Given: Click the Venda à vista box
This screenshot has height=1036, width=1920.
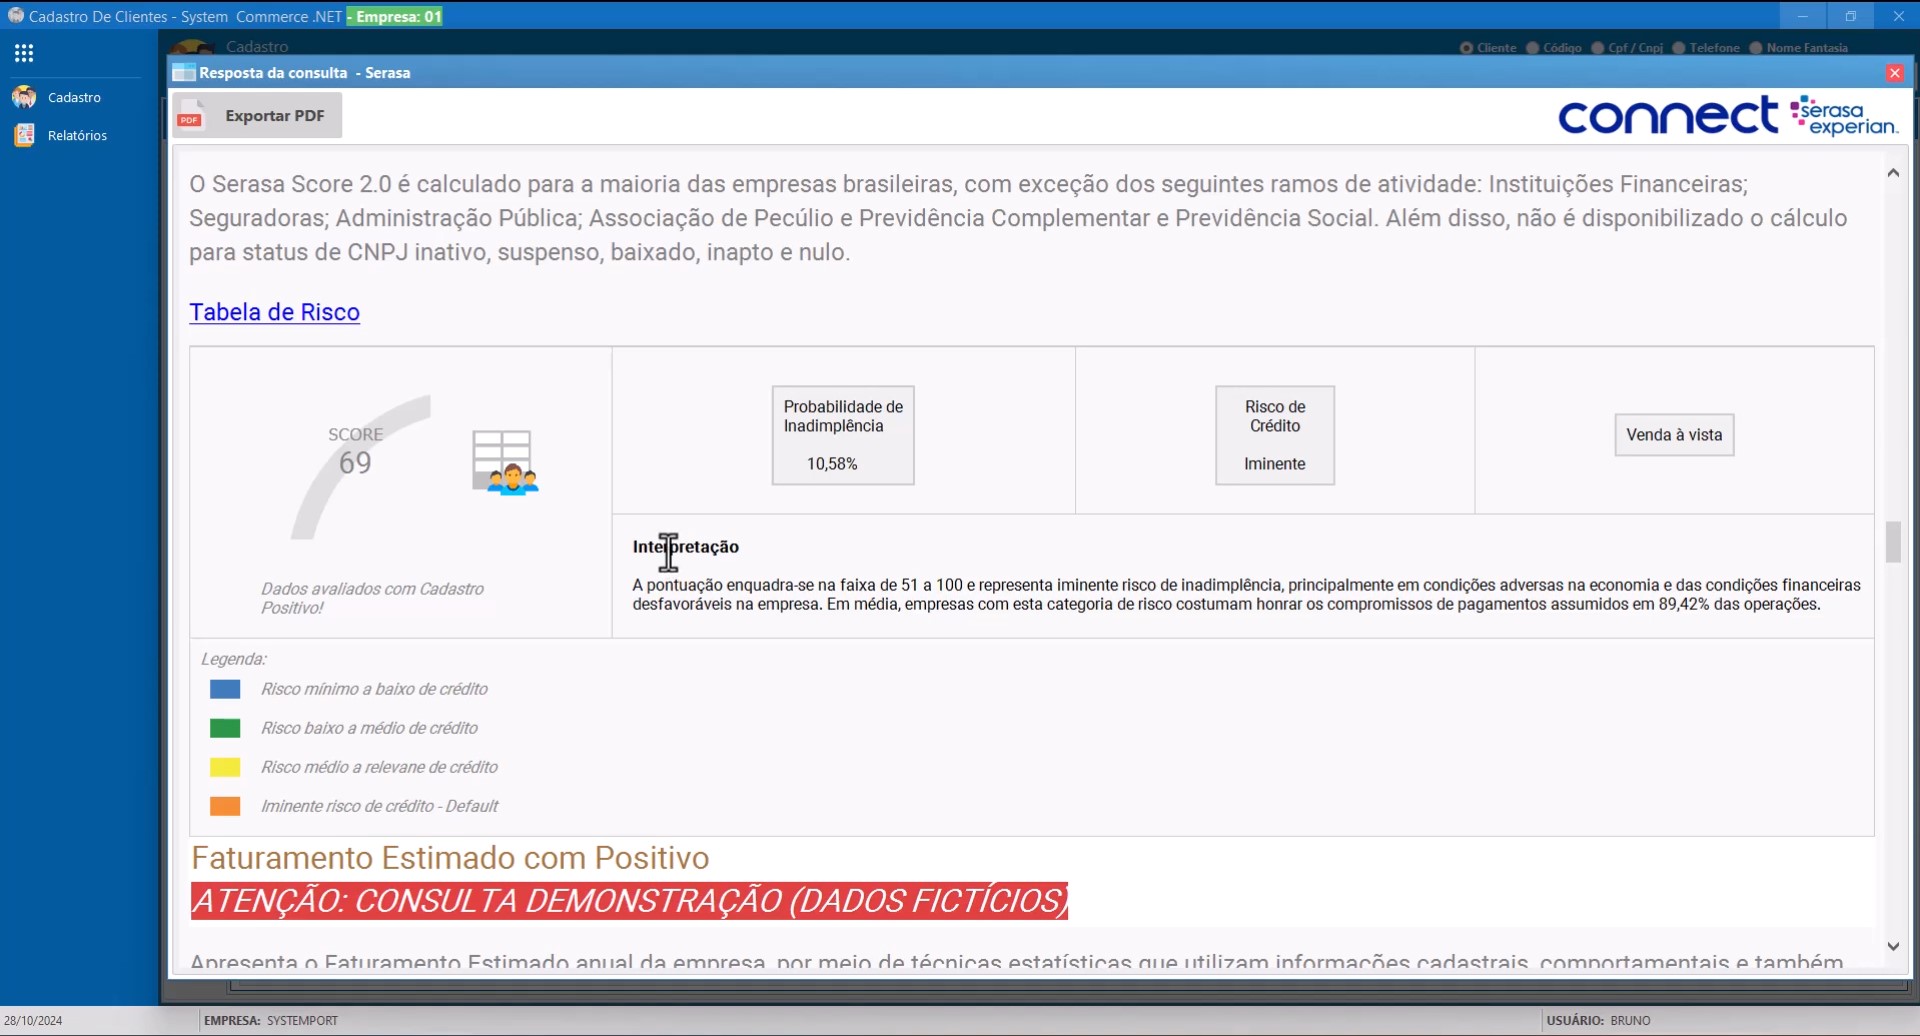Looking at the screenshot, I should point(1673,435).
